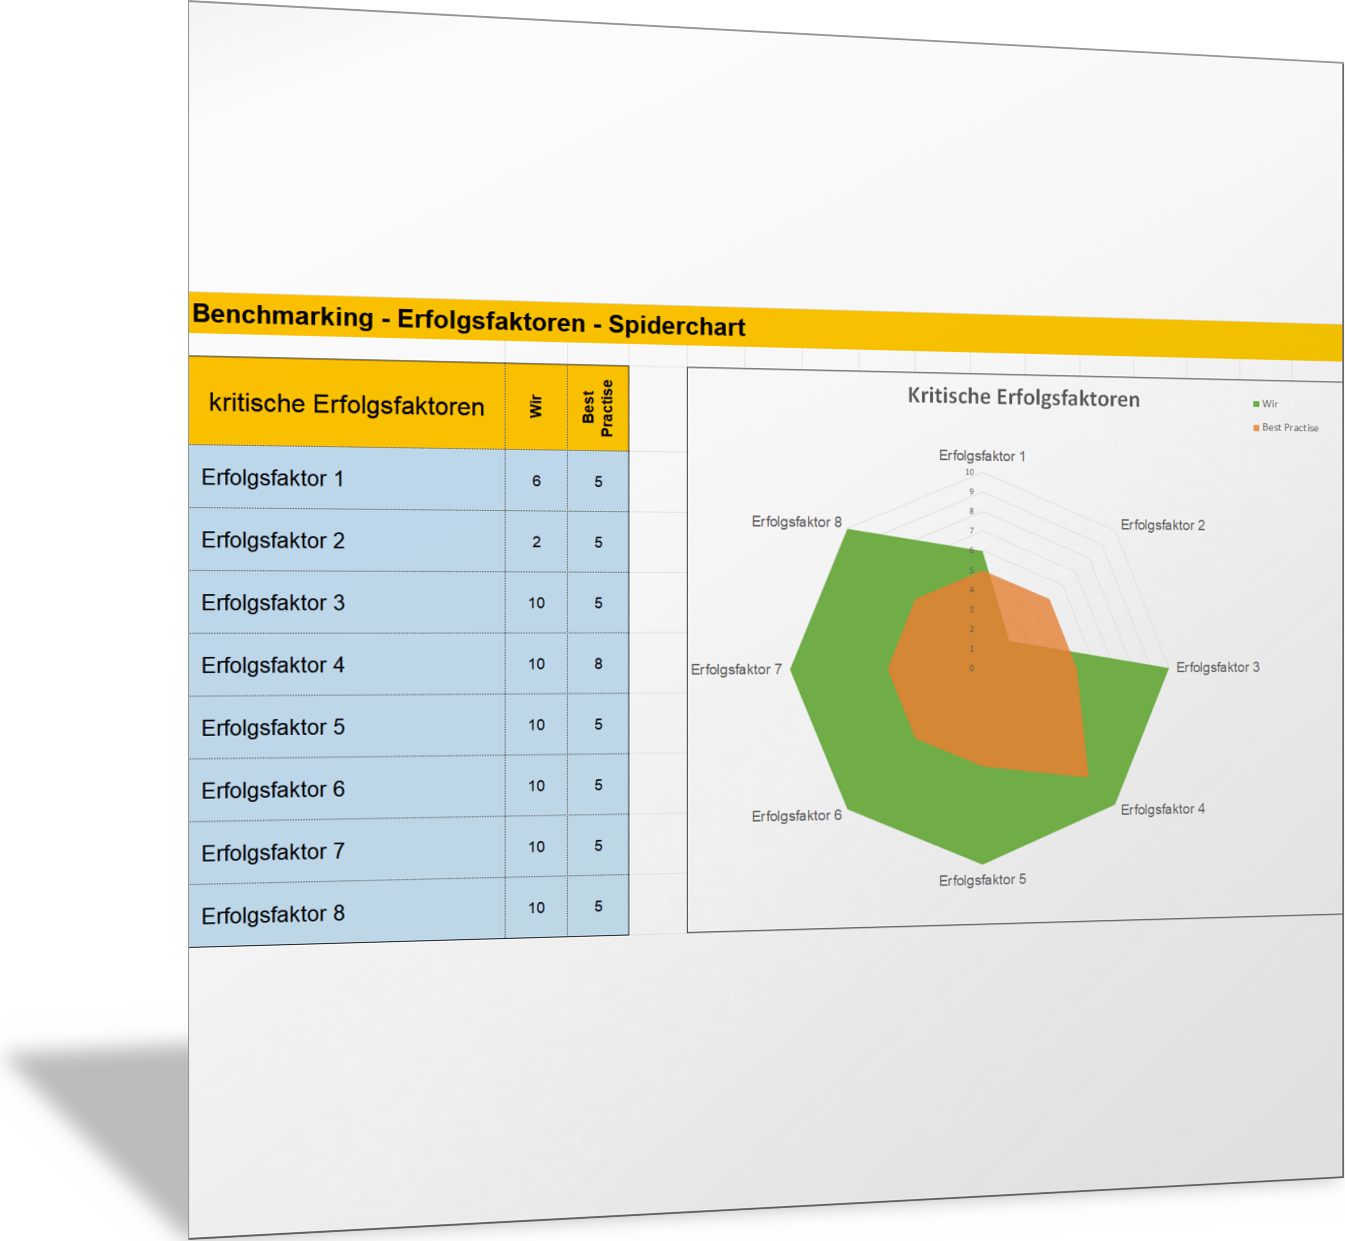Select Best Practise value for Erfolgsfaktor 8
The height and width of the screenshot is (1241, 1345).
(598, 907)
